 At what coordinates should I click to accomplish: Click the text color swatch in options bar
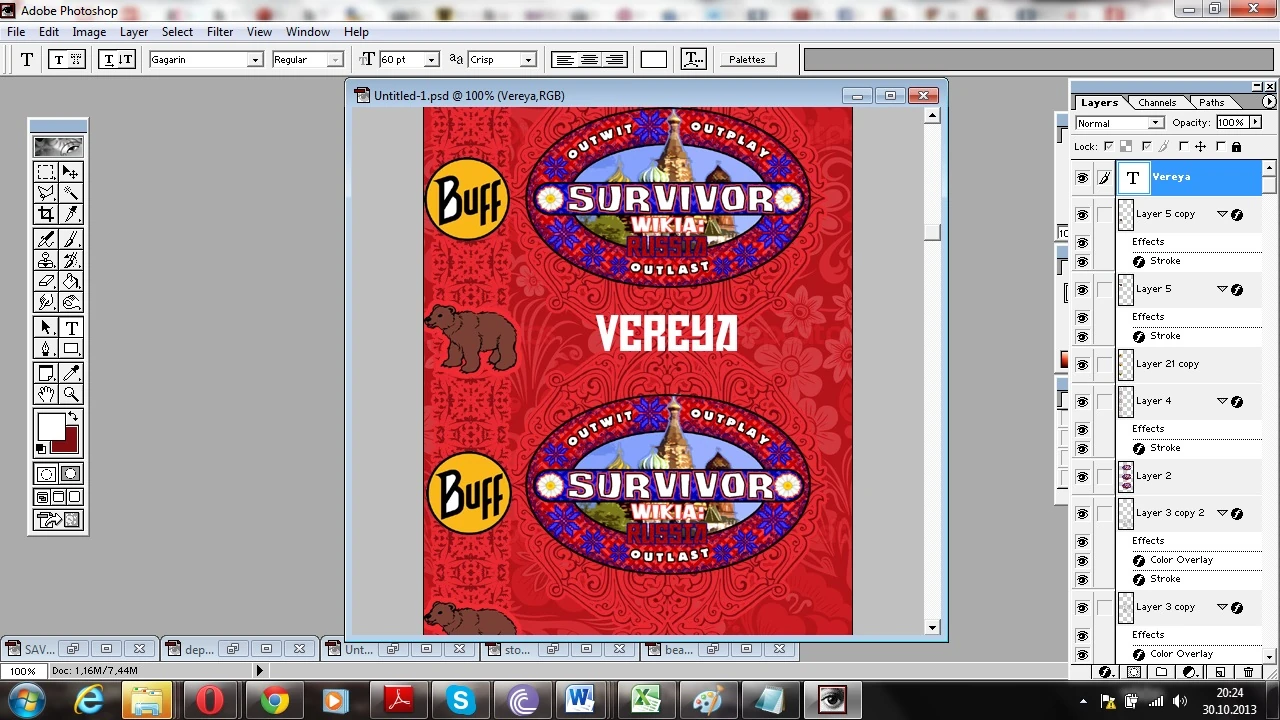pyautogui.click(x=653, y=60)
